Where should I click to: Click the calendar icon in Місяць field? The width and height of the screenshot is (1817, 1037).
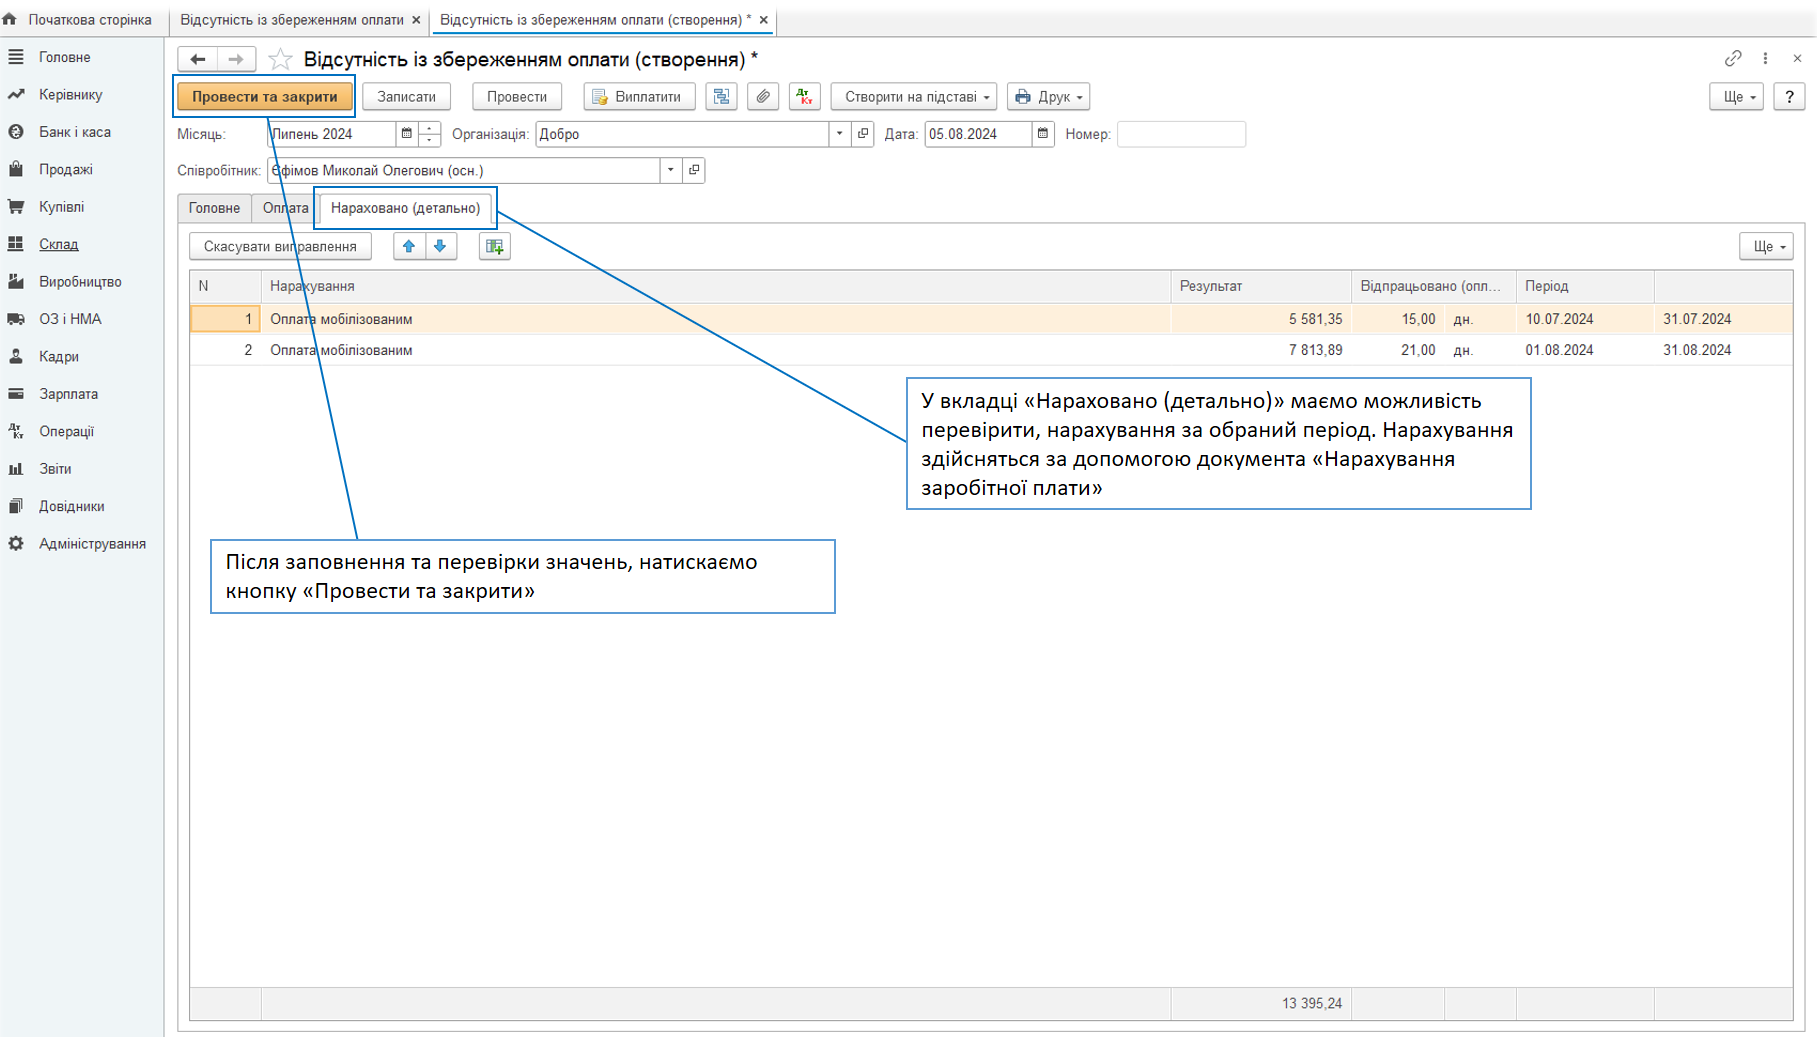tap(407, 134)
